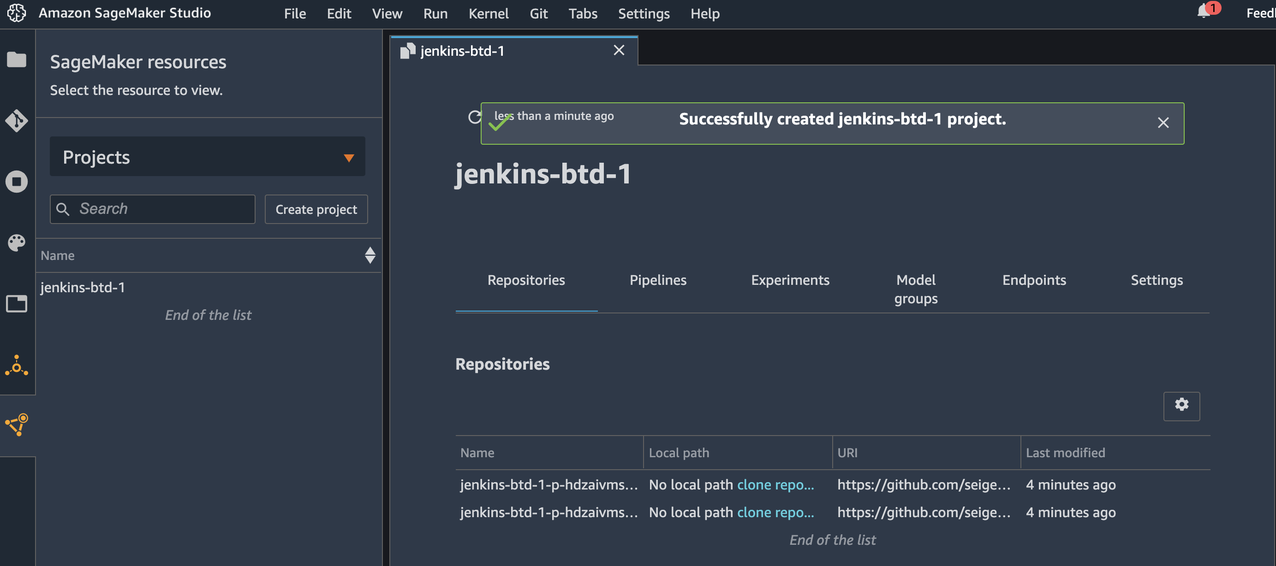Open the SageMaker JumpStart sidebar icon
This screenshot has height=566, width=1276.
tap(17, 365)
